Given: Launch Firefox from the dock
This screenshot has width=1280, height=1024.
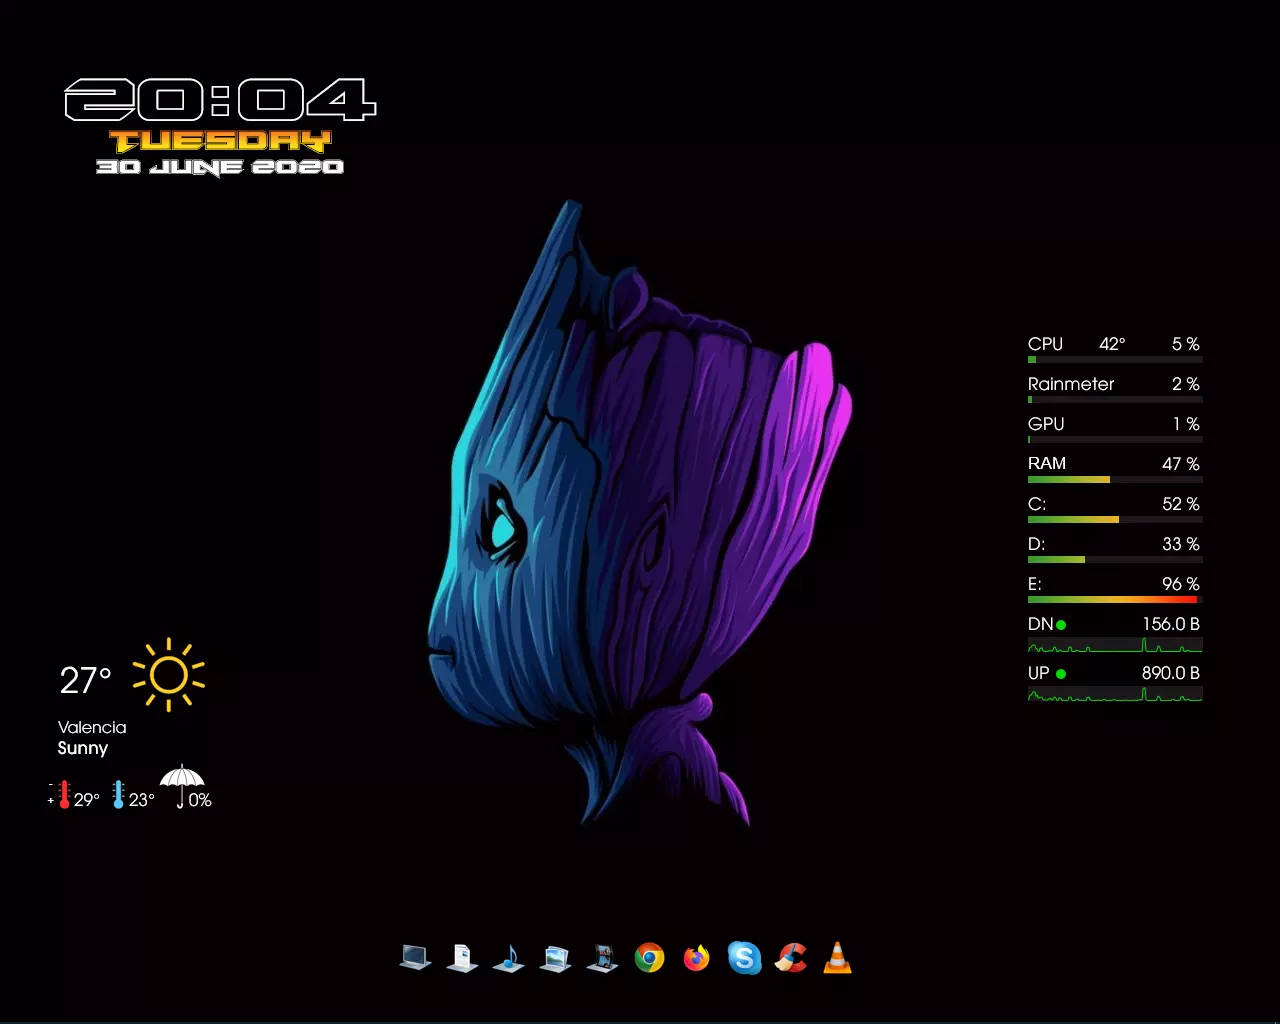Looking at the screenshot, I should click(x=696, y=958).
